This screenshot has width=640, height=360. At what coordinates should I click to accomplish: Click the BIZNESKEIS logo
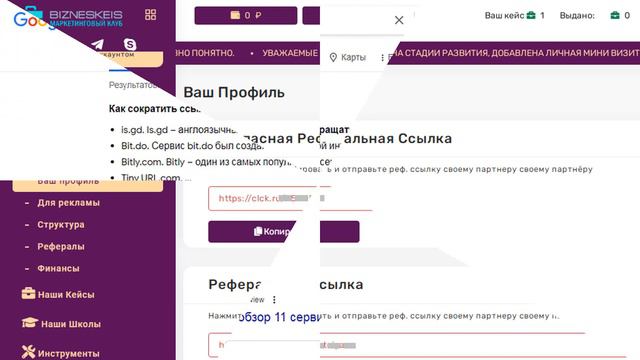pyautogui.click(x=86, y=18)
